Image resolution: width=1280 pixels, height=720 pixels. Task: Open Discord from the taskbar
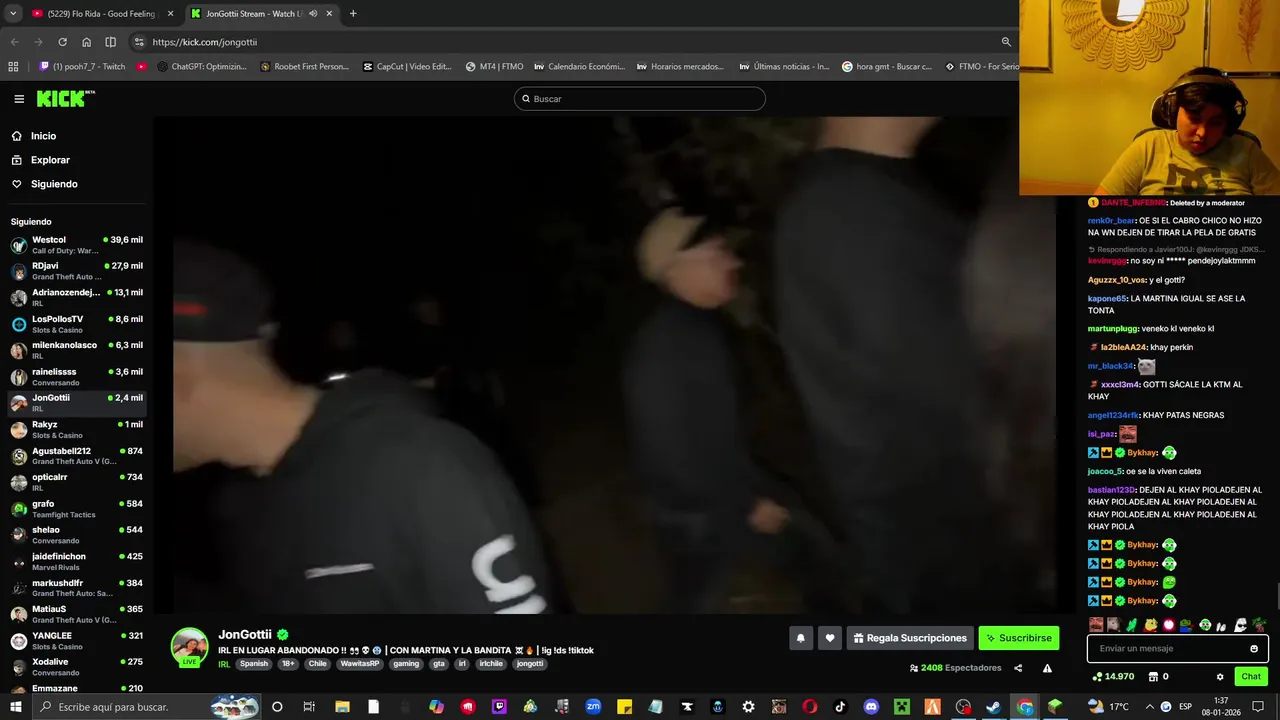[x=871, y=707]
